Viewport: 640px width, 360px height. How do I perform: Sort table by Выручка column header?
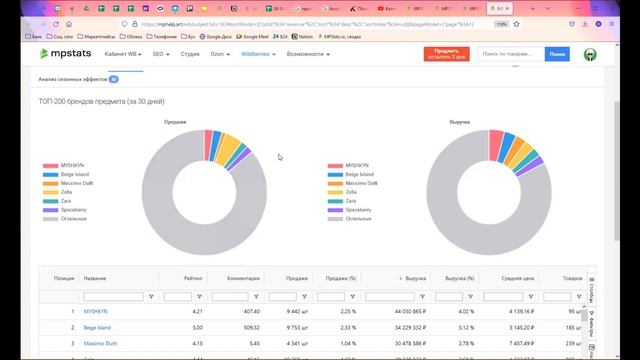click(416, 278)
